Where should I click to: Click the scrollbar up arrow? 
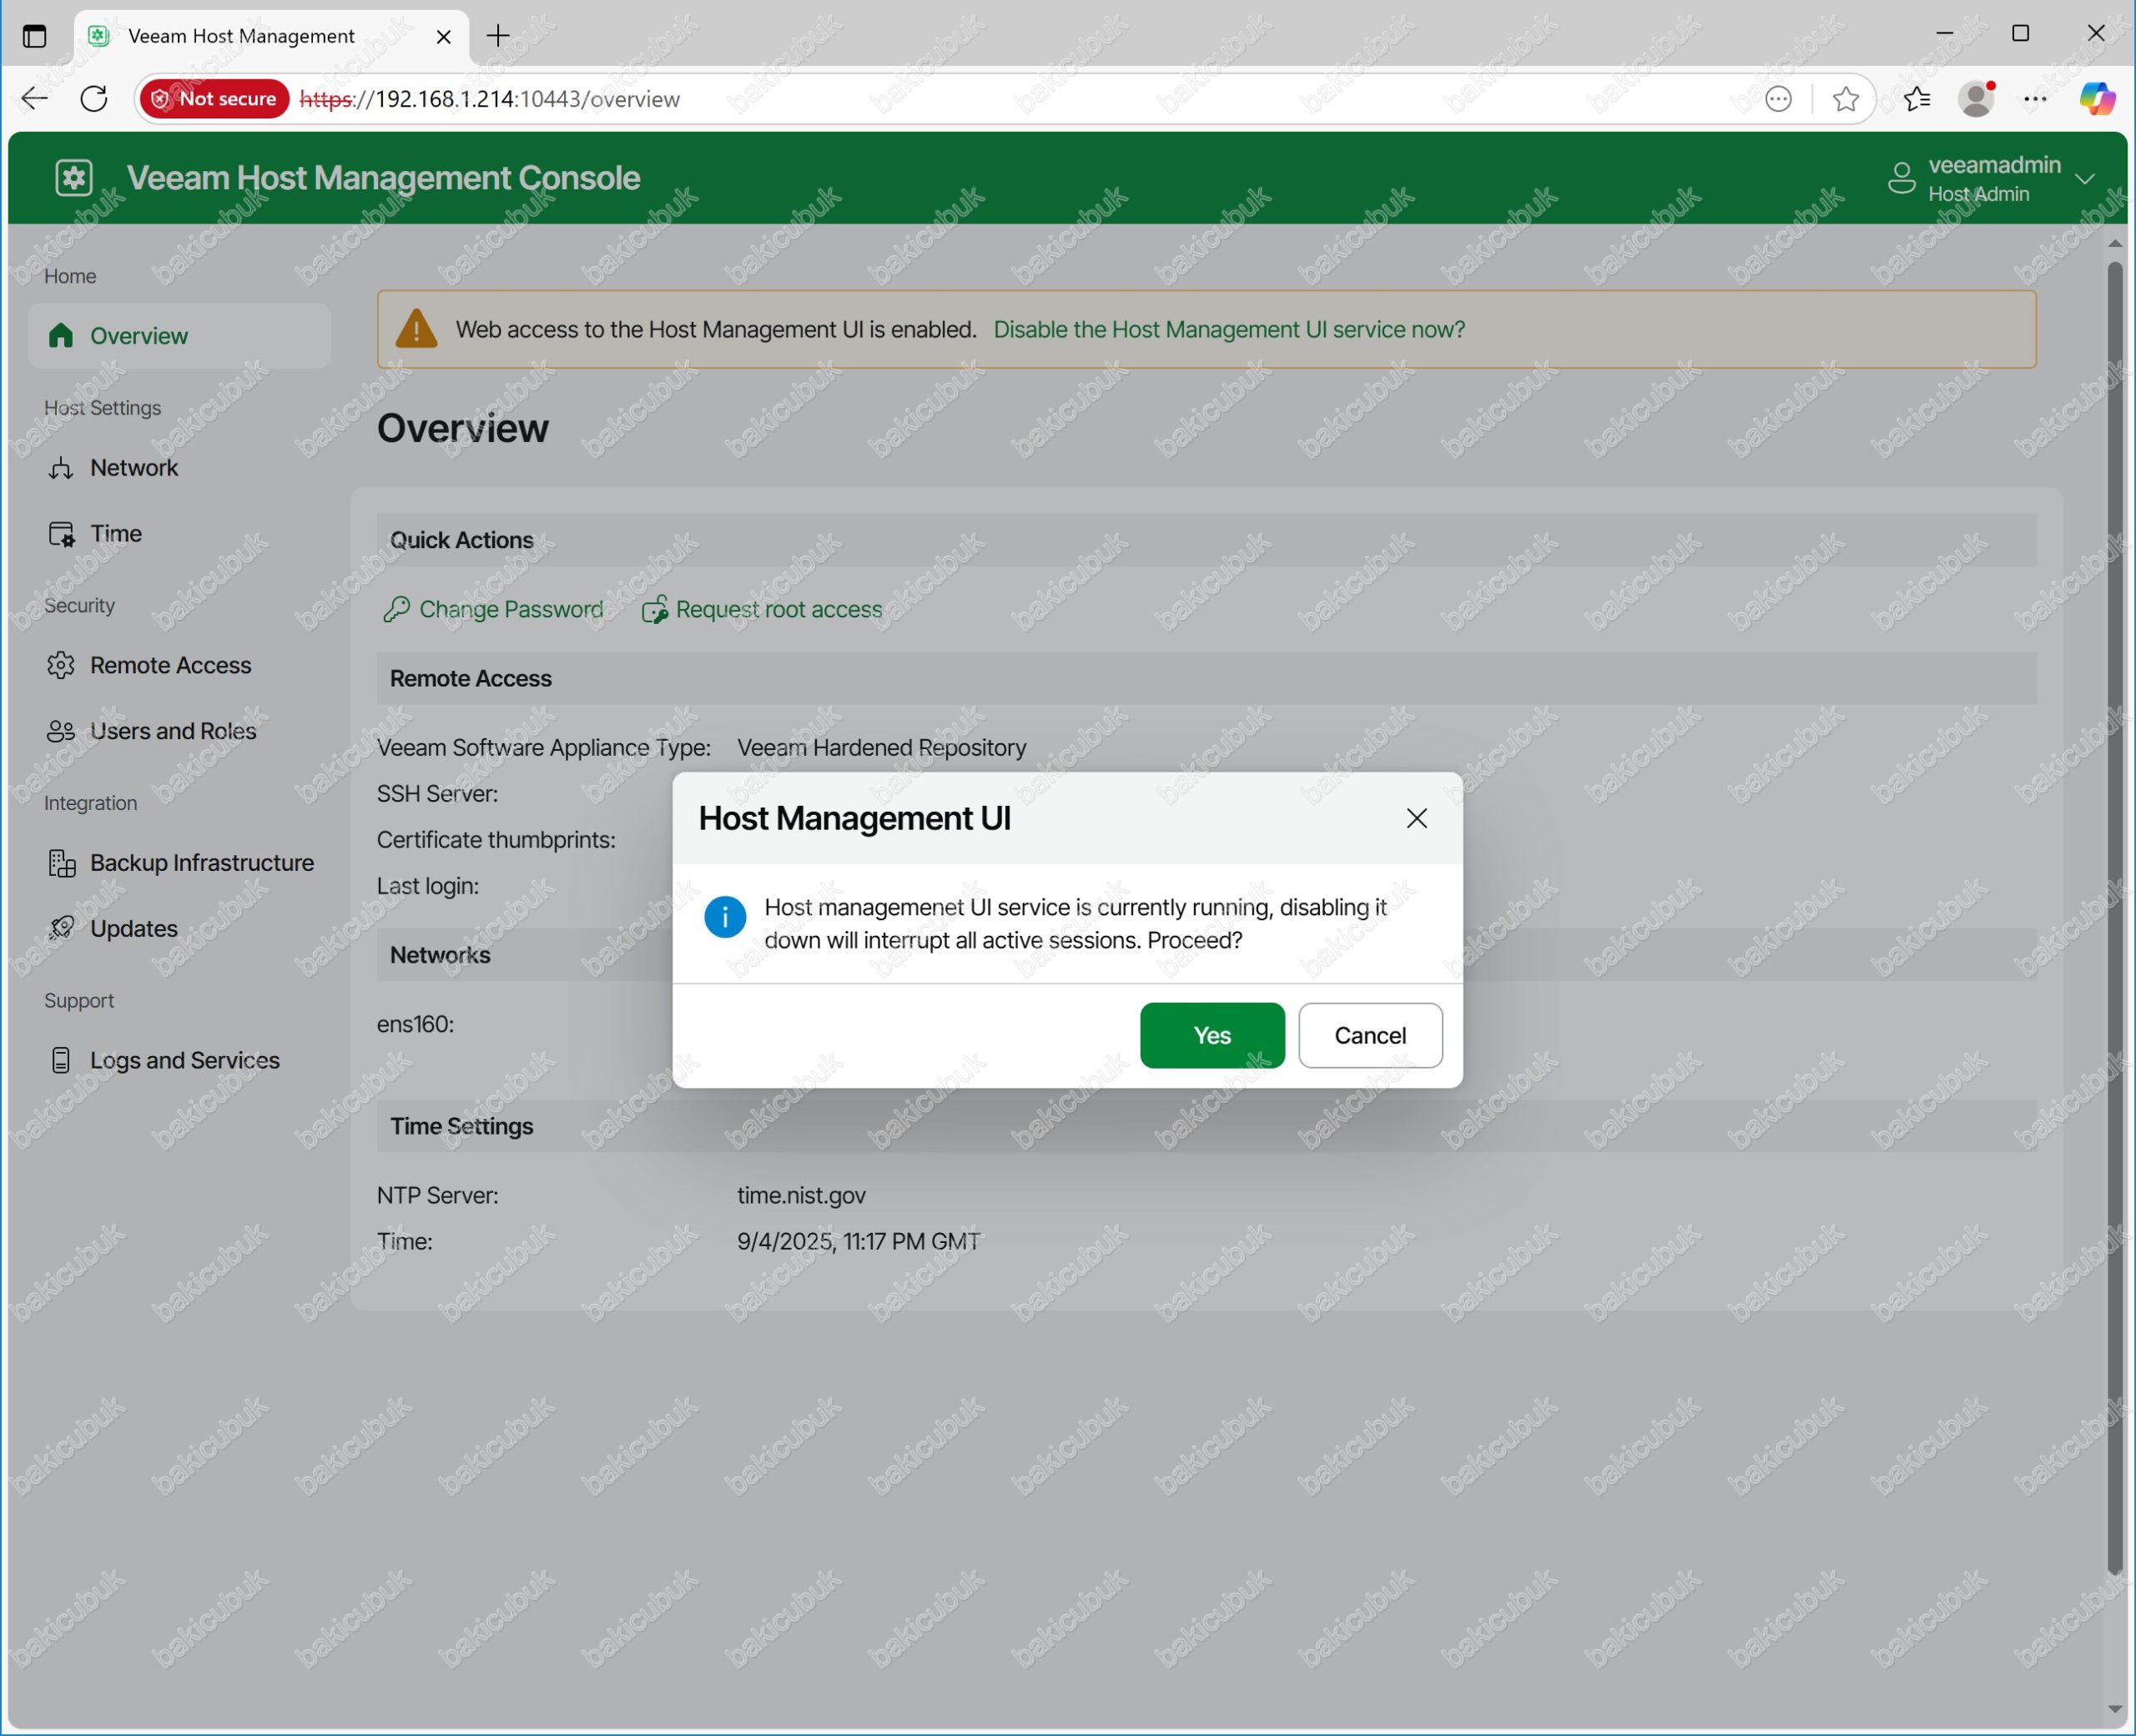click(2114, 243)
